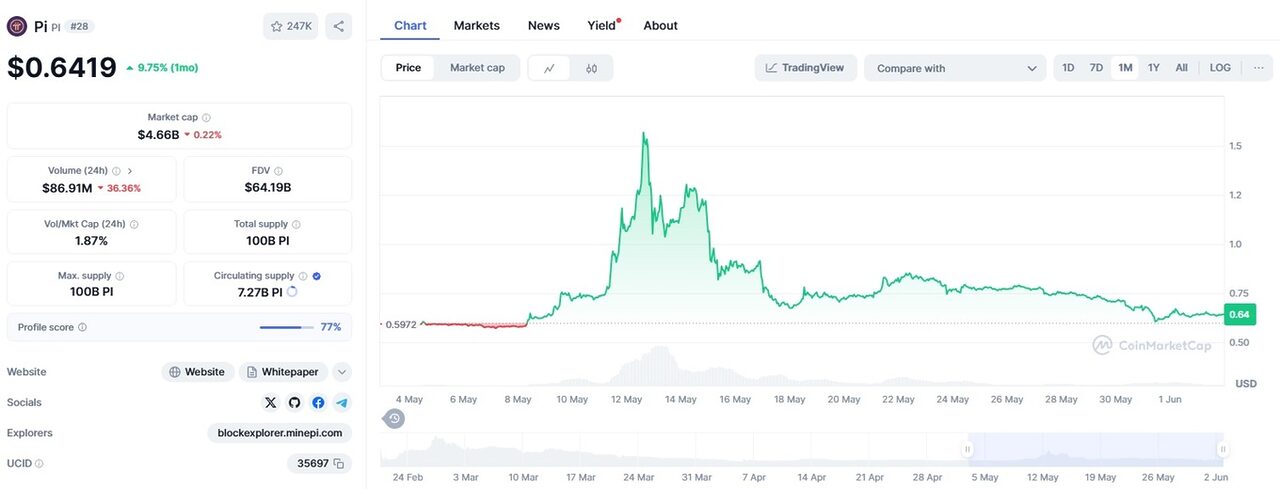Open the News tab
Screen dimensions: 1280x489
click(544, 26)
